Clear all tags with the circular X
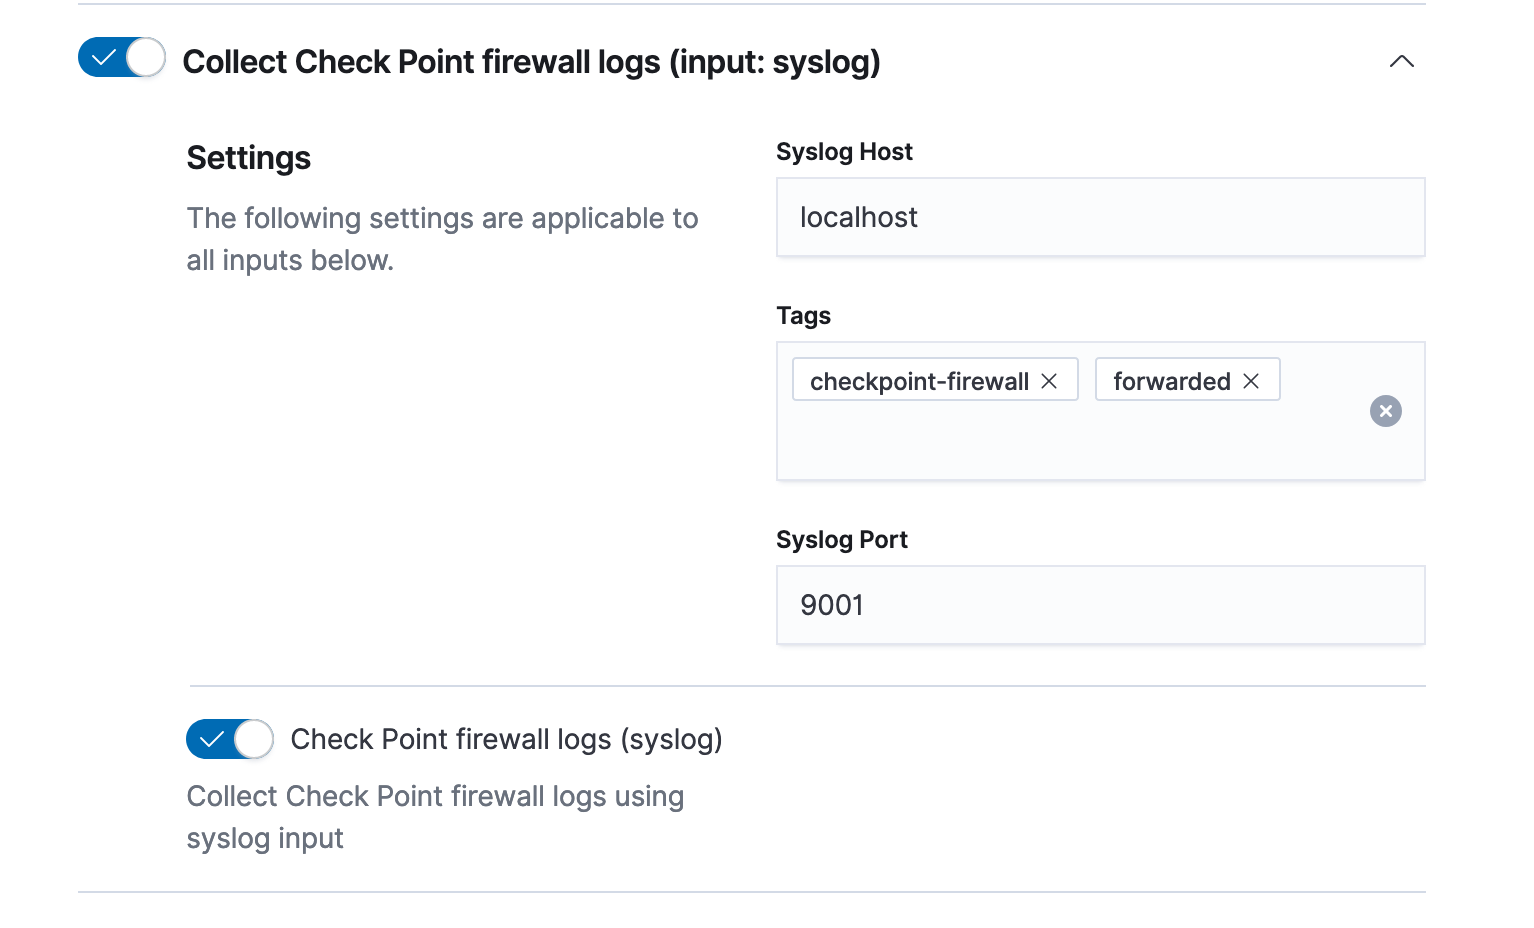The image size is (1534, 928). point(1385,411)
